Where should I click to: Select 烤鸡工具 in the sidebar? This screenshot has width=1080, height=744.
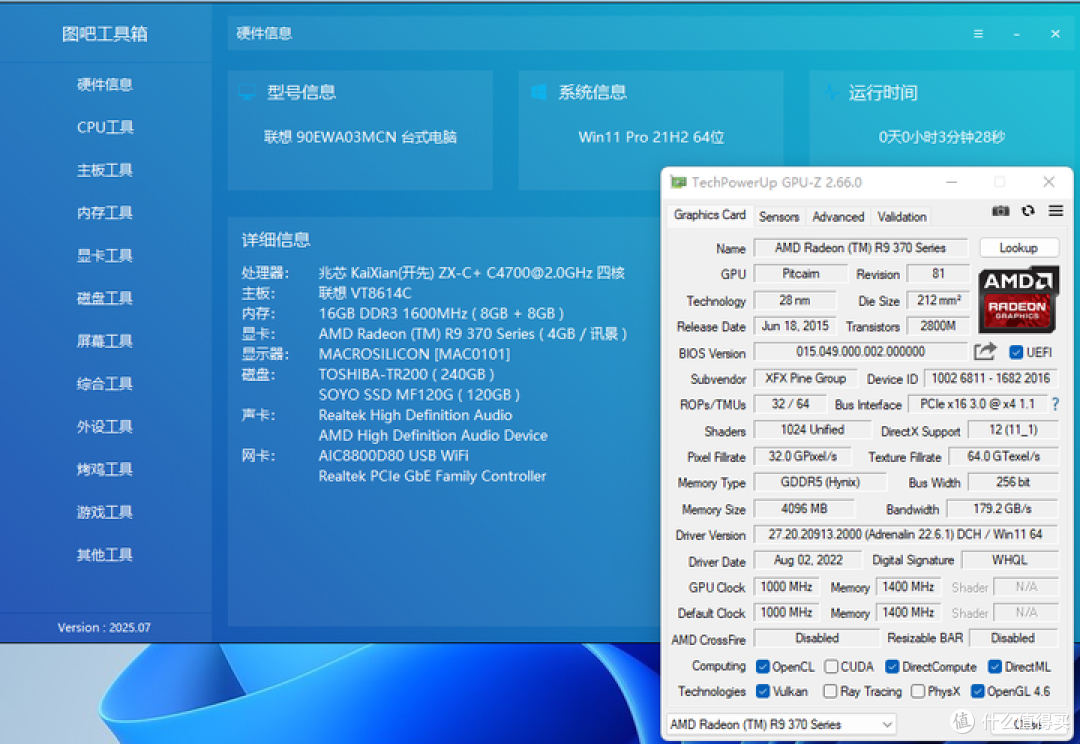click(105, 469)
